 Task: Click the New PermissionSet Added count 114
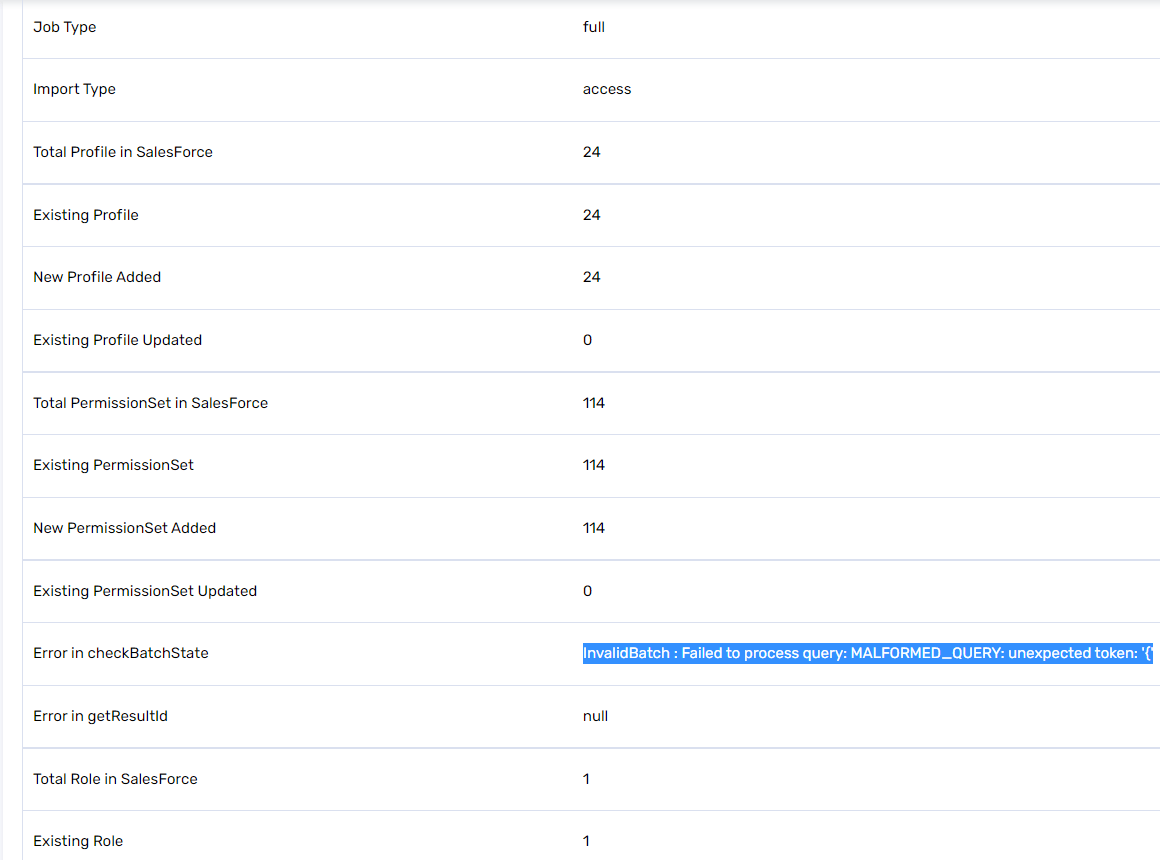click(594, 528)
